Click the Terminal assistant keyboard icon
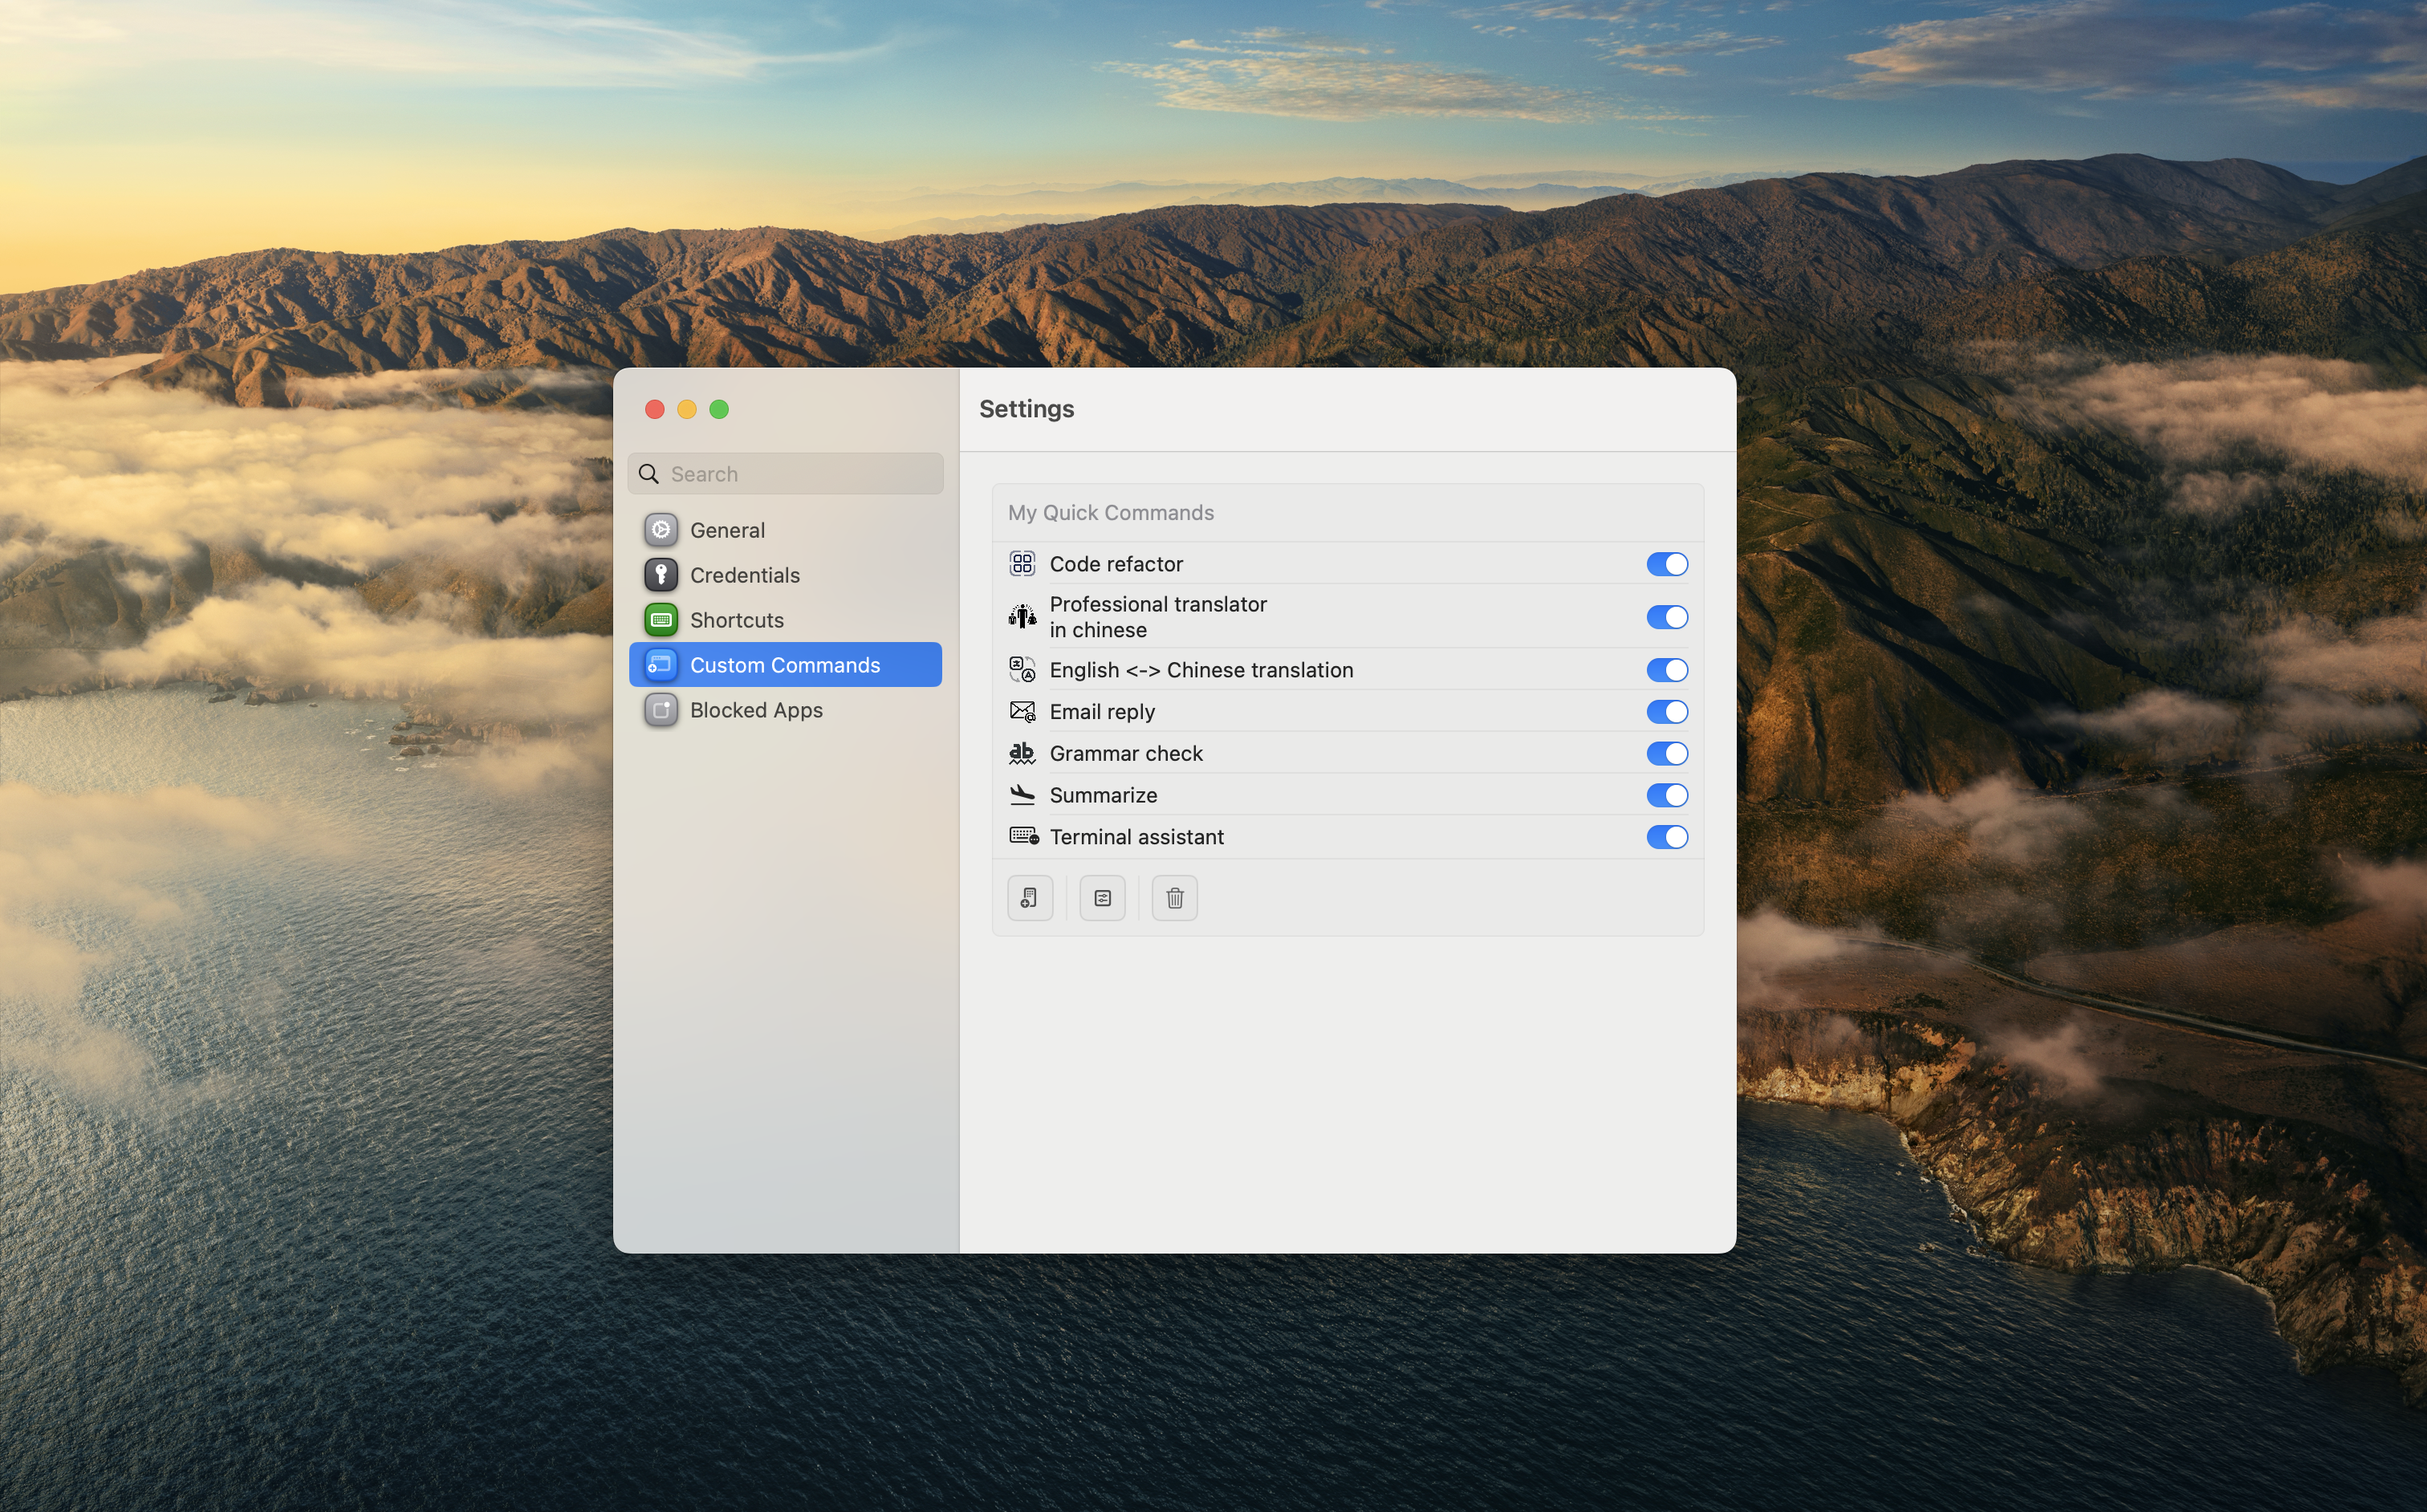The height and width of the screenshot is (1512, 2427). click(x=1023, y=836)
